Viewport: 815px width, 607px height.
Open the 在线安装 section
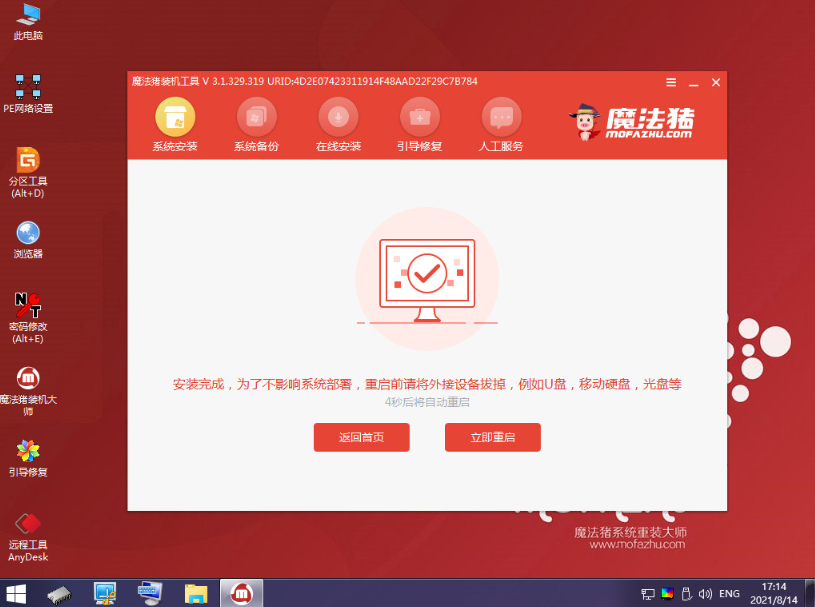pos(338,122)
